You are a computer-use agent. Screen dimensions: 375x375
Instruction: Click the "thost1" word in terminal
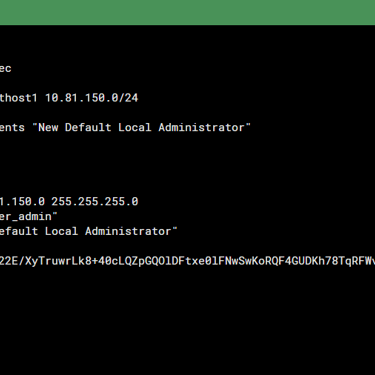pos(18,98)
